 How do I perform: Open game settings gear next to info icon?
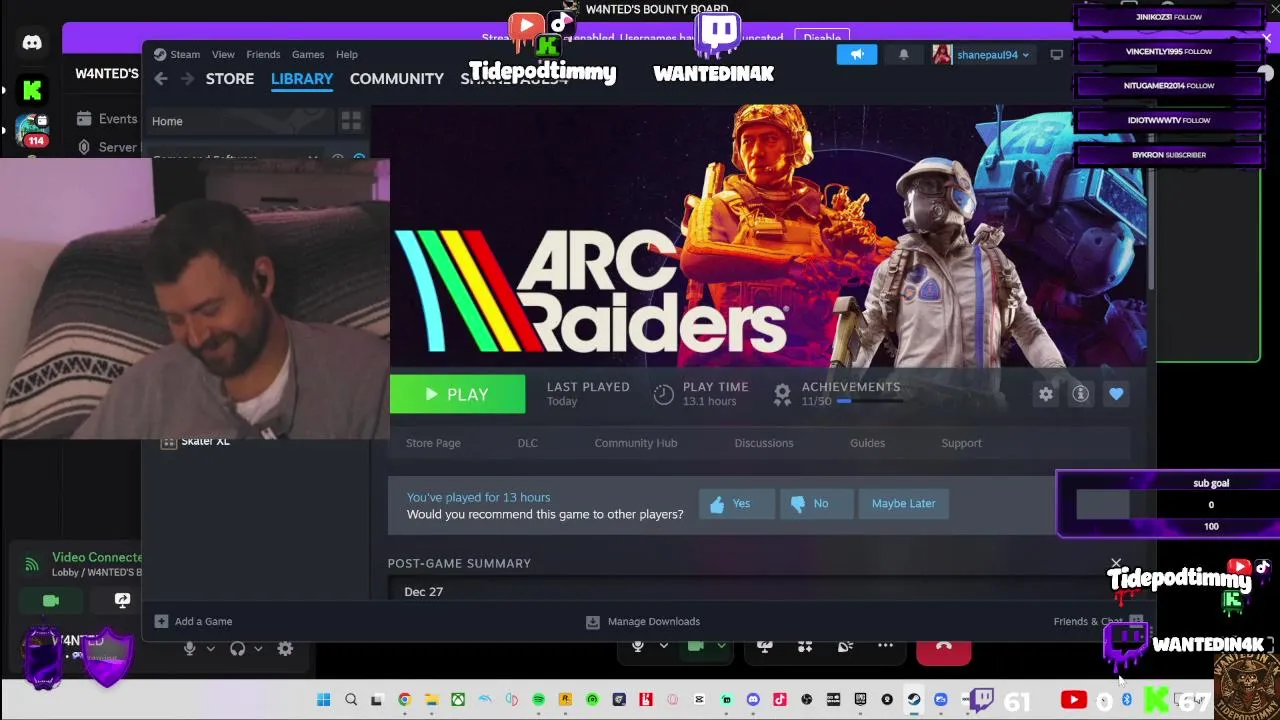(1045, 394)
